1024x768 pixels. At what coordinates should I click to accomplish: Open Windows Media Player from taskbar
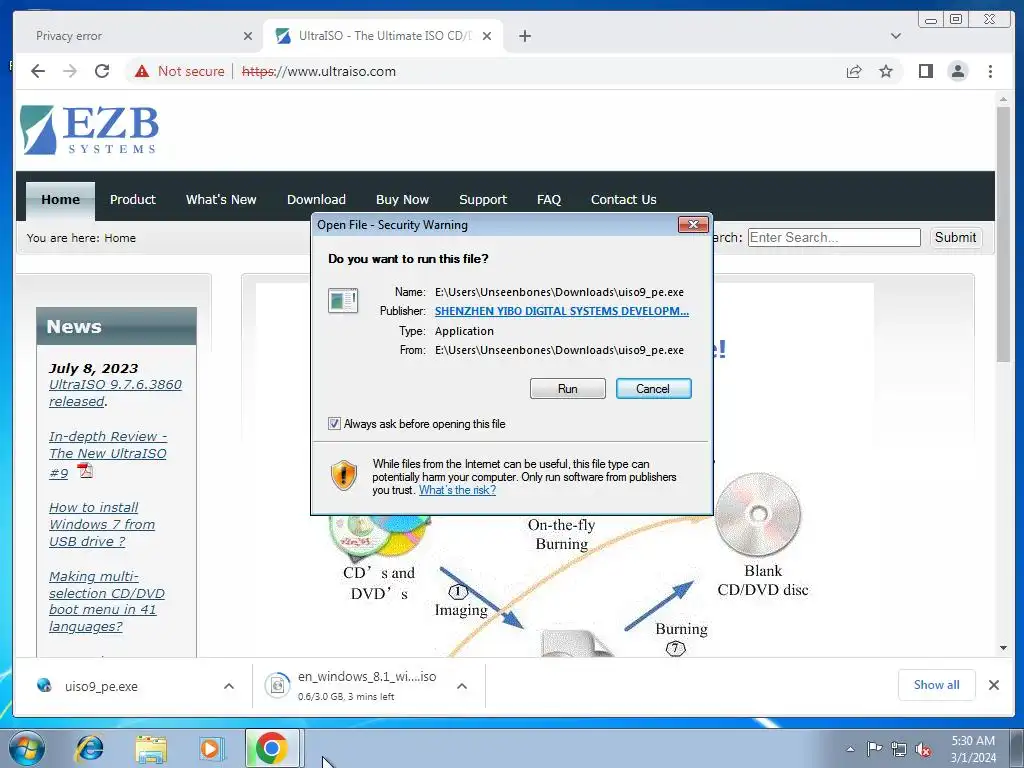pos(211,748)
